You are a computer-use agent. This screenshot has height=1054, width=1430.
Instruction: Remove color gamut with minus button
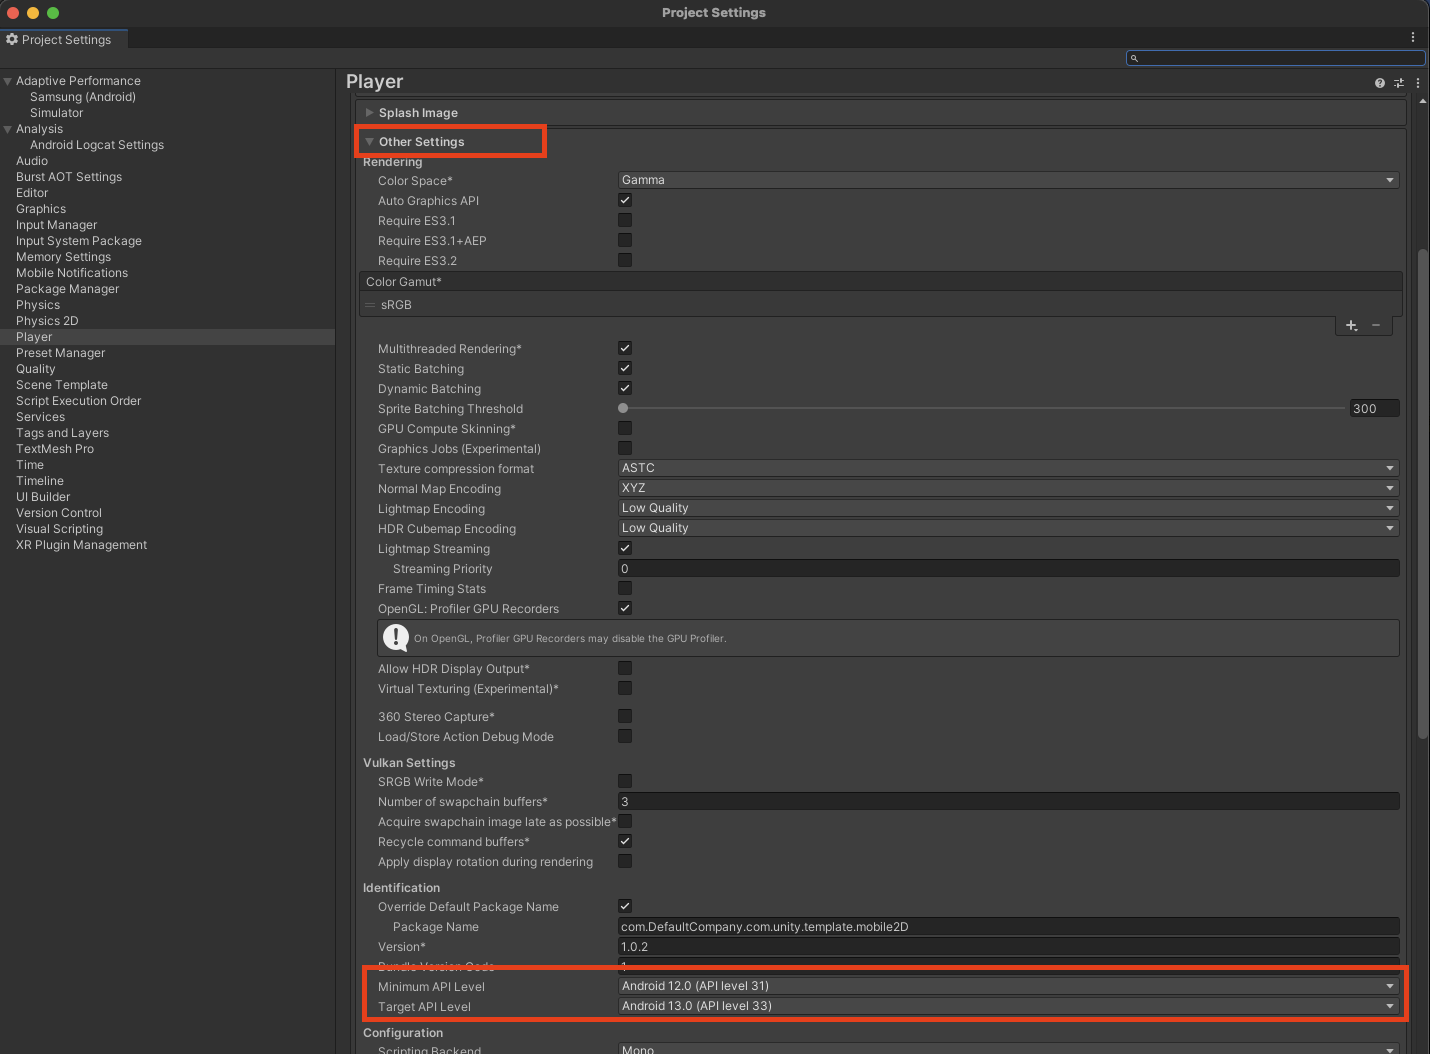point(1376,325)
